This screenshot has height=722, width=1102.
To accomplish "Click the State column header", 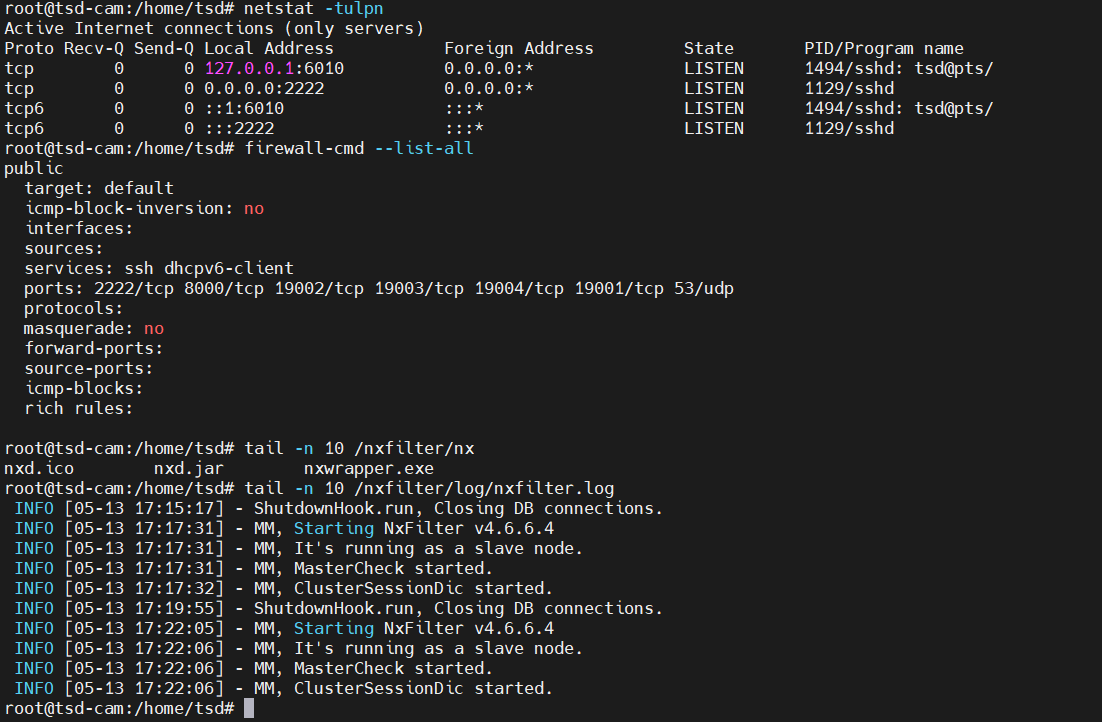I will pos(709,48).
